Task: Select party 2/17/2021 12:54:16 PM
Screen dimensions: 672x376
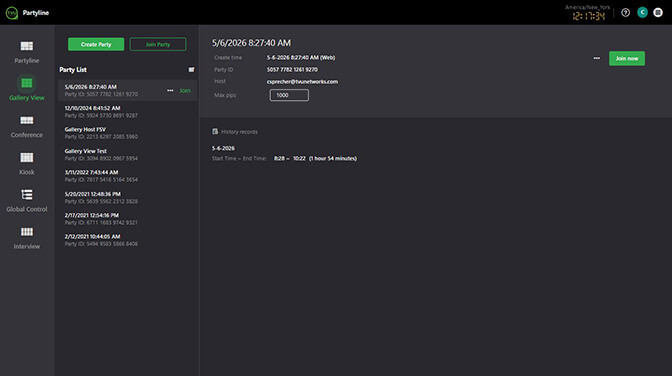Action: 128,219
